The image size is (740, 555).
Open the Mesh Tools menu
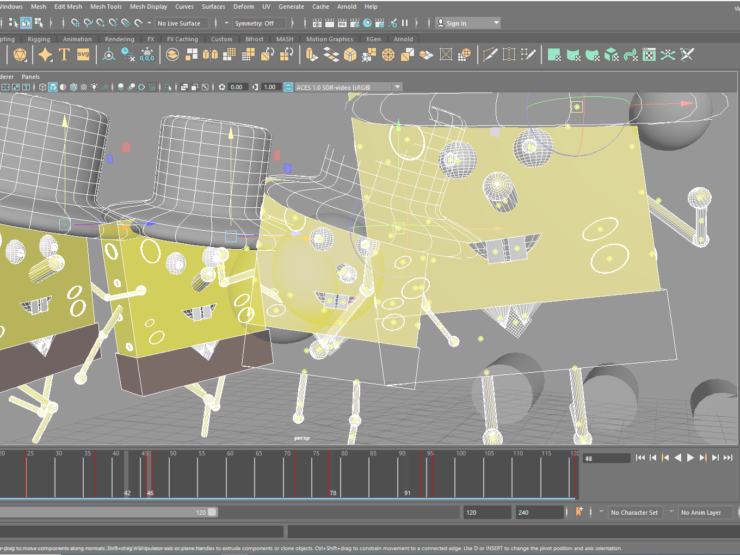106,7
